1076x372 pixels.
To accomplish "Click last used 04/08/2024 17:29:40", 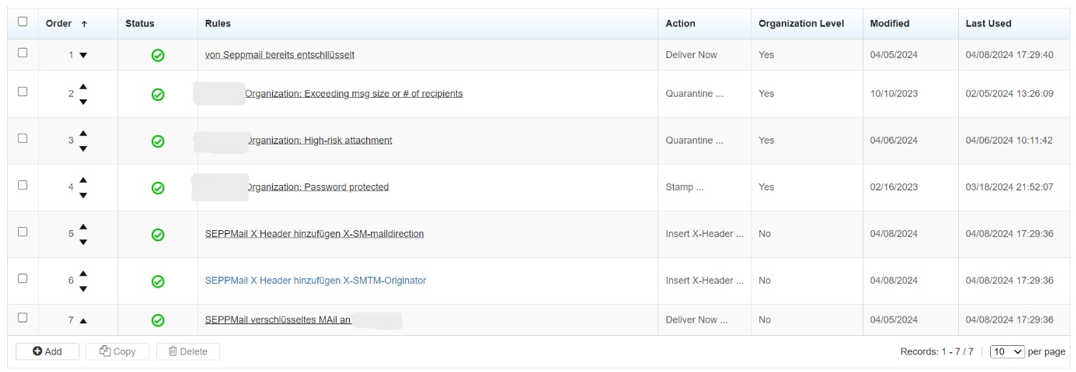I will tap(1009, 55).
